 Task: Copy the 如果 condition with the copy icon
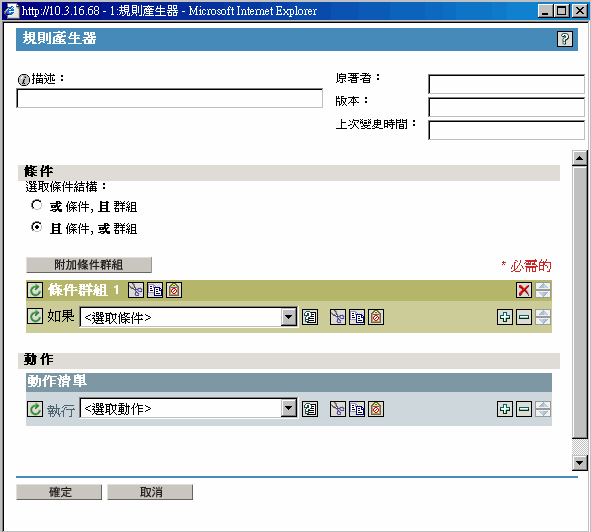(x=357, y=317)
